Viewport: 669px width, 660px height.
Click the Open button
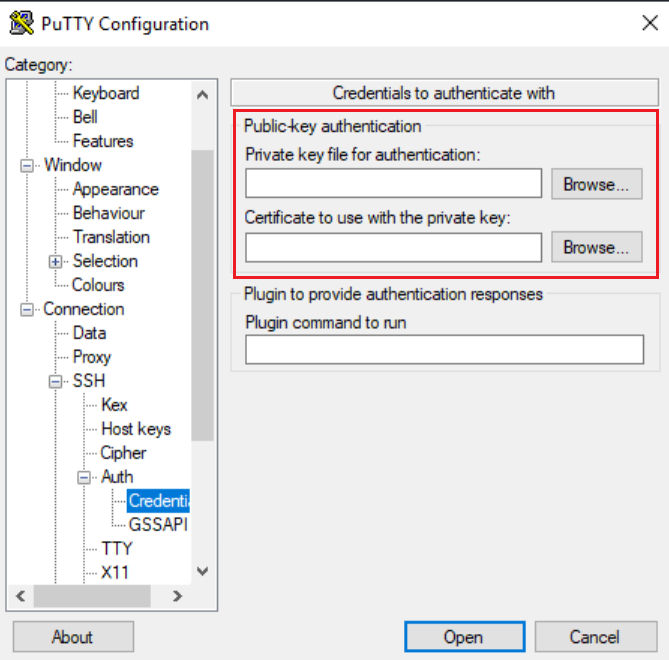pyautogui.click(x=464, y=637)
